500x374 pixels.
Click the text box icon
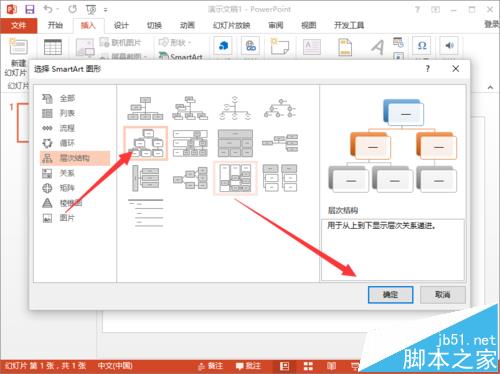(x=312, y=47)
